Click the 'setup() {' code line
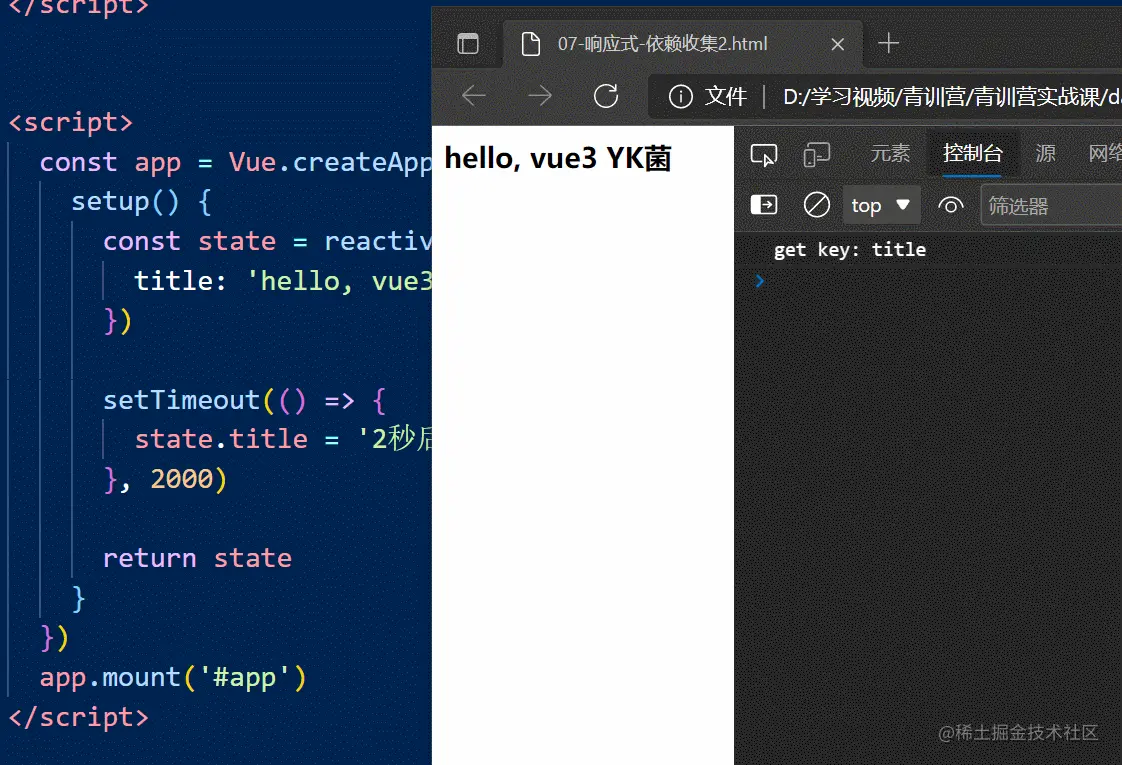This screenshot has width=1122, height=765. (x=142, y=202)
